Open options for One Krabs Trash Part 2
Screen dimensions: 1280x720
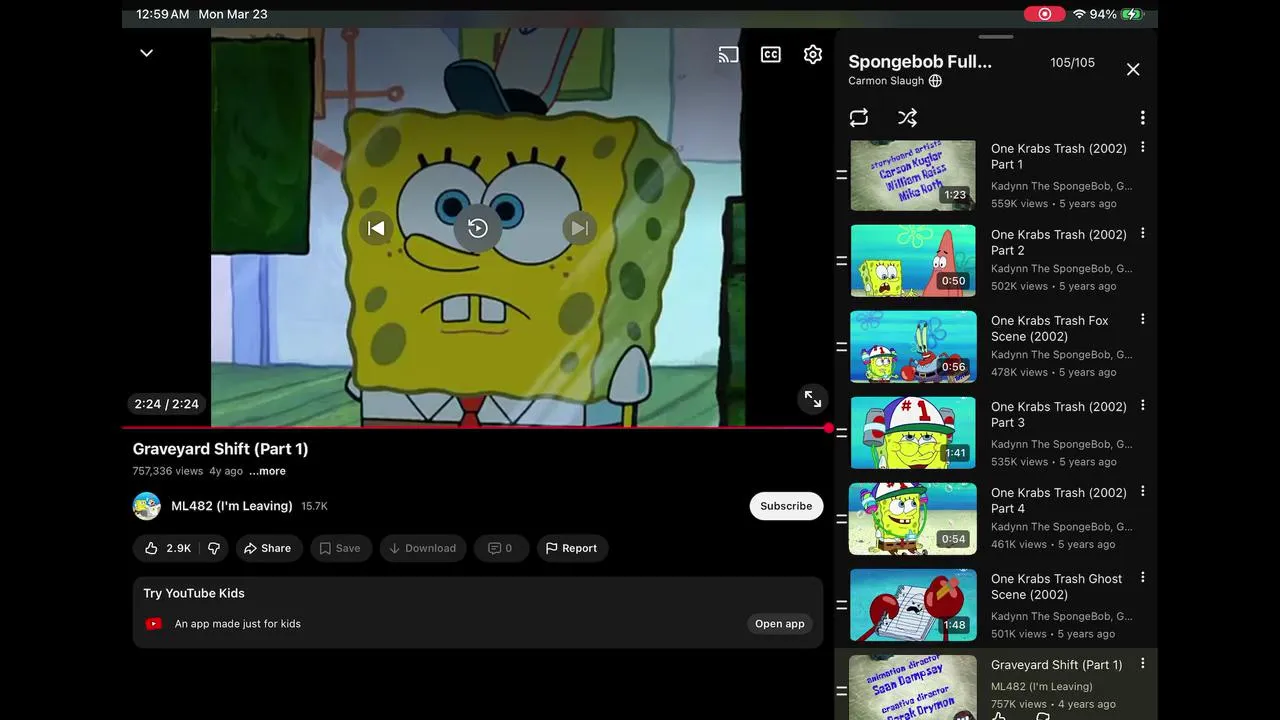point(1142,233)
